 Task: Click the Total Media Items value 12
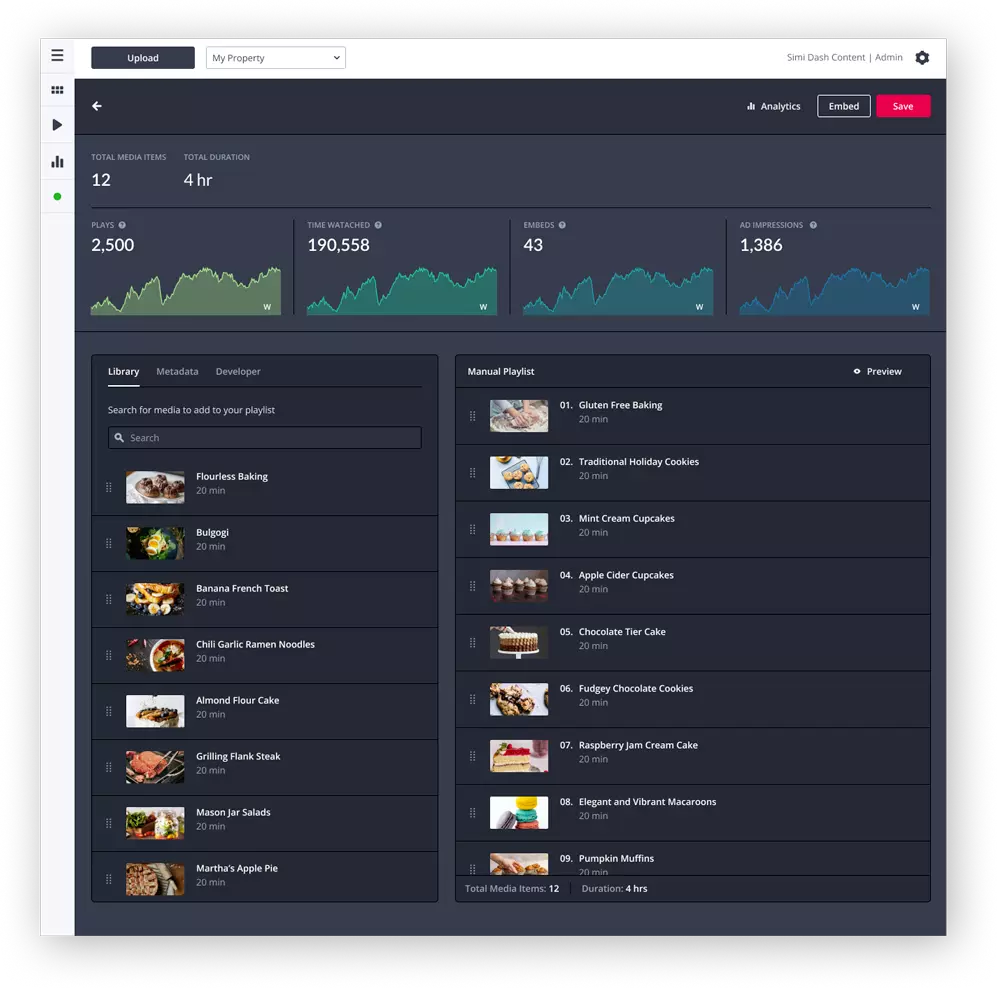coord(100,180)
